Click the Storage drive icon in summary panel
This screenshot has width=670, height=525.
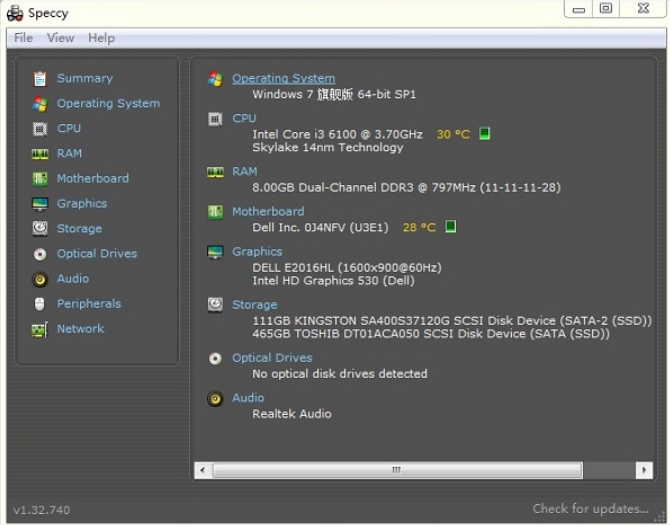pyautogui.click(x=215, y=305)
